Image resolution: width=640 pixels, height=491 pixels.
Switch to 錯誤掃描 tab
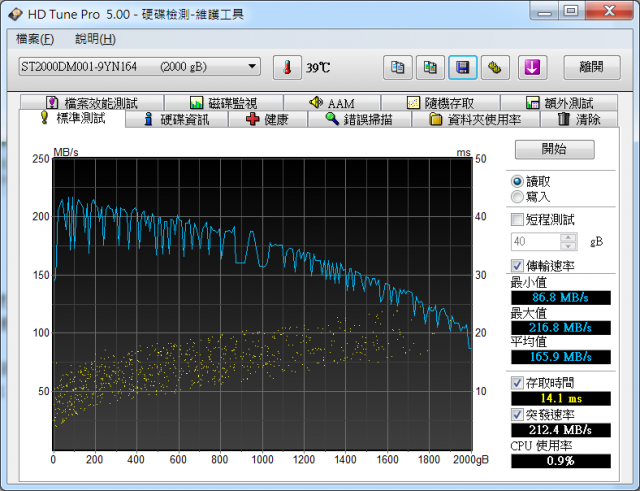(359, 120)
